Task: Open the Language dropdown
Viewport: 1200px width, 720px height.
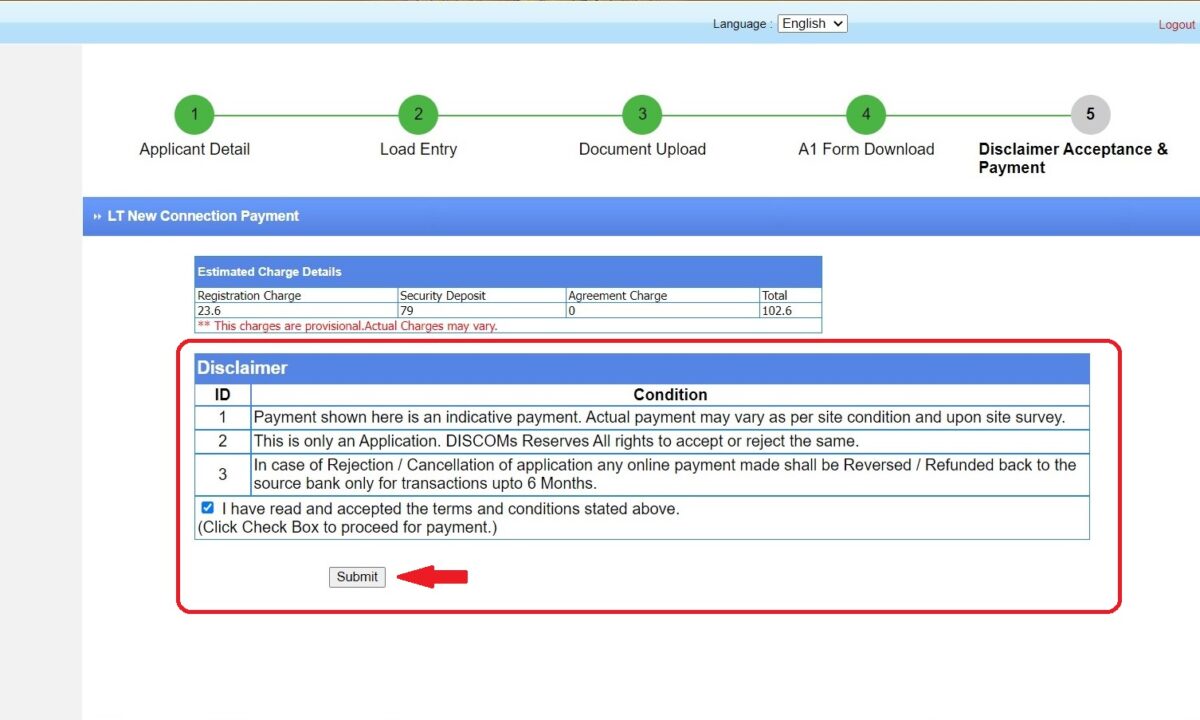Action: [x=812, y=23]
